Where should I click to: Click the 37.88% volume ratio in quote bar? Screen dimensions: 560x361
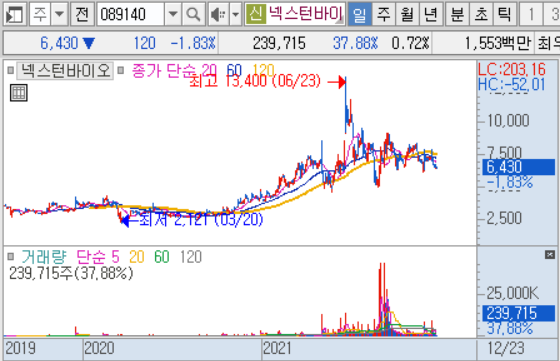(x=355, y=43)
